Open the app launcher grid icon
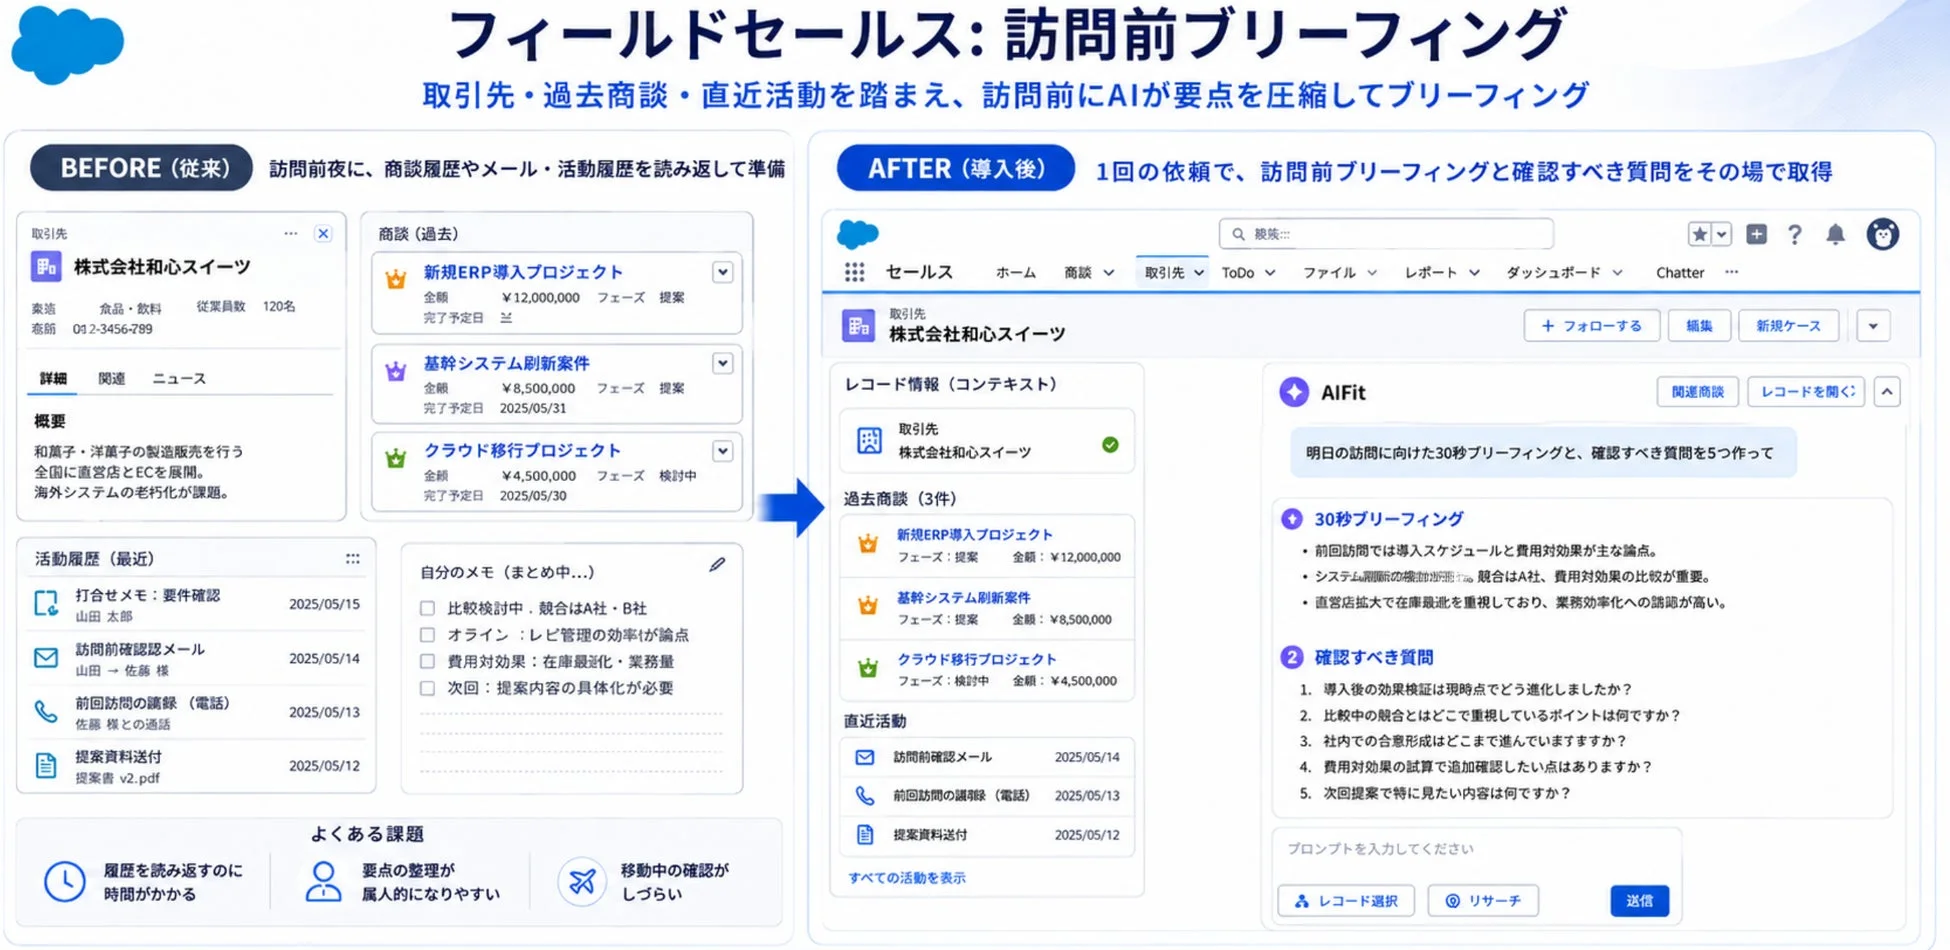The image size is (1950, 950). [854, 272]
